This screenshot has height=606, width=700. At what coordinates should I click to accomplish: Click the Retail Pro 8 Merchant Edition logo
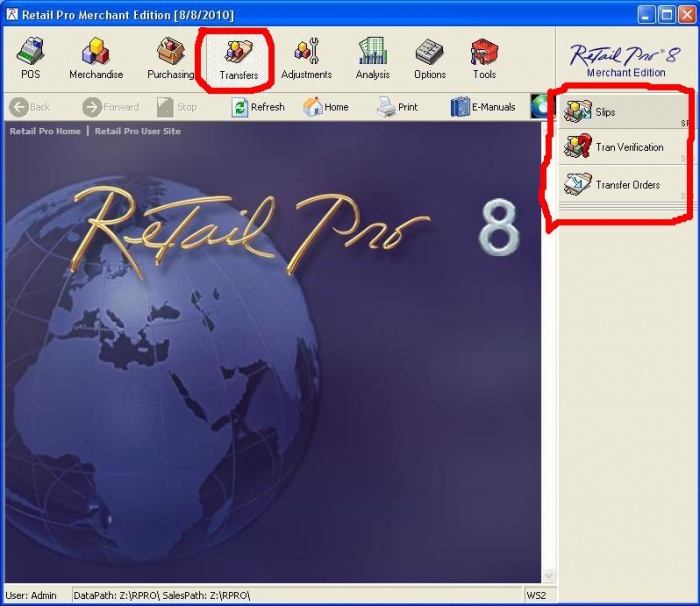point(625,60)
